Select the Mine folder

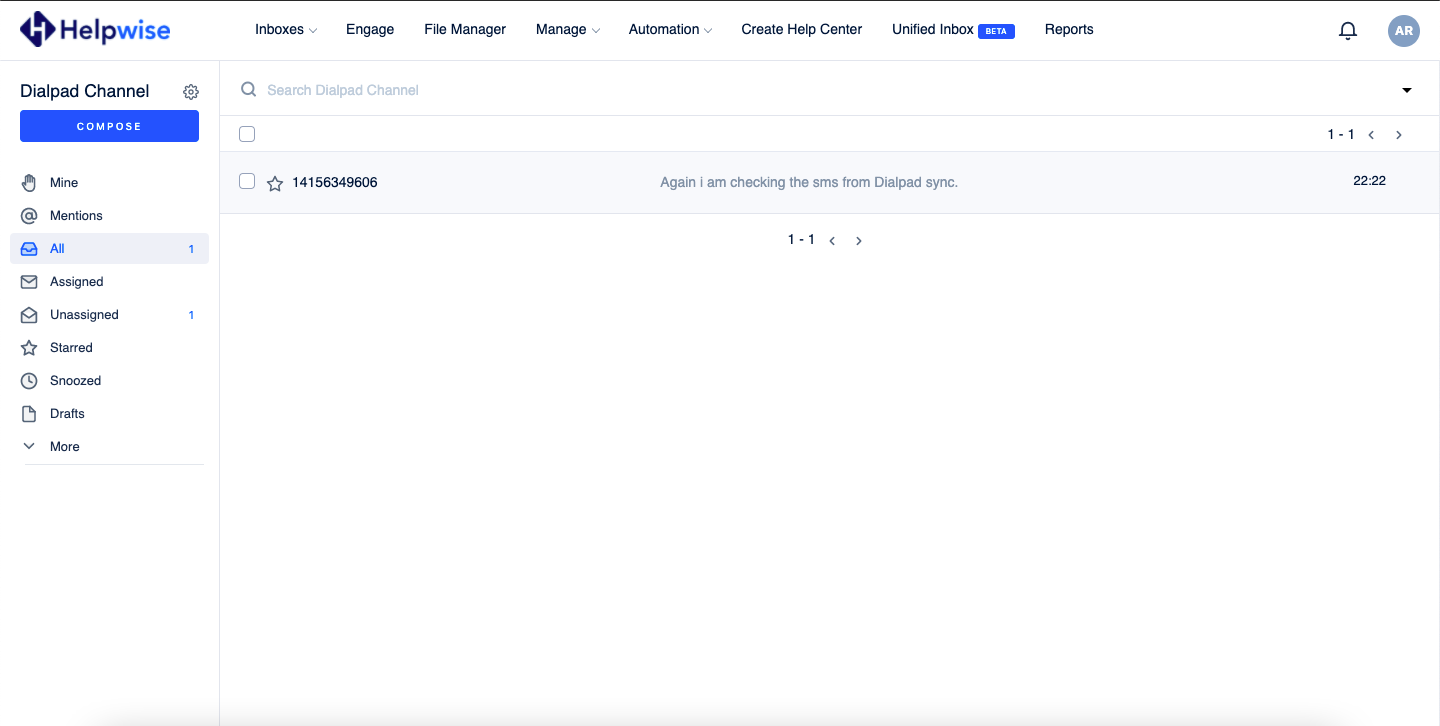(x=109, y=183)
